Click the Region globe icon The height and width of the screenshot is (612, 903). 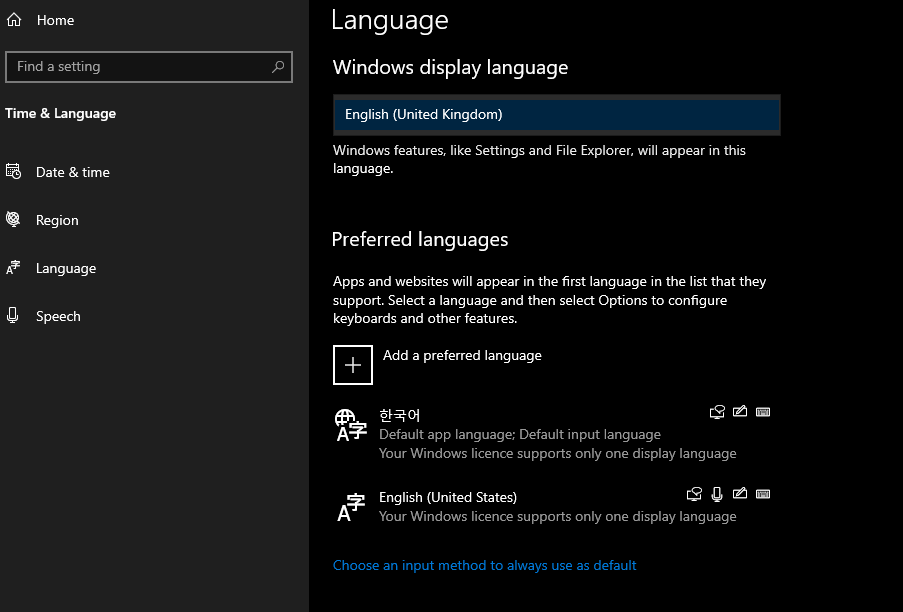13,219
